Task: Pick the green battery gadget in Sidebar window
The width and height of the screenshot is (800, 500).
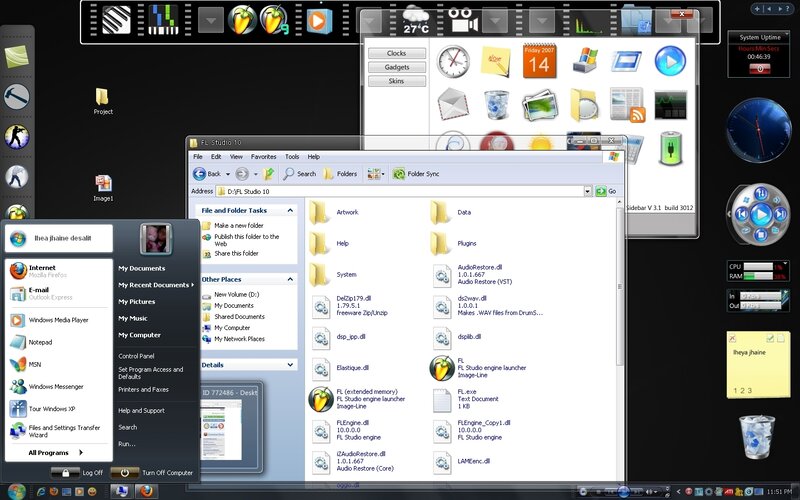Action: click(x=670, y=148)
